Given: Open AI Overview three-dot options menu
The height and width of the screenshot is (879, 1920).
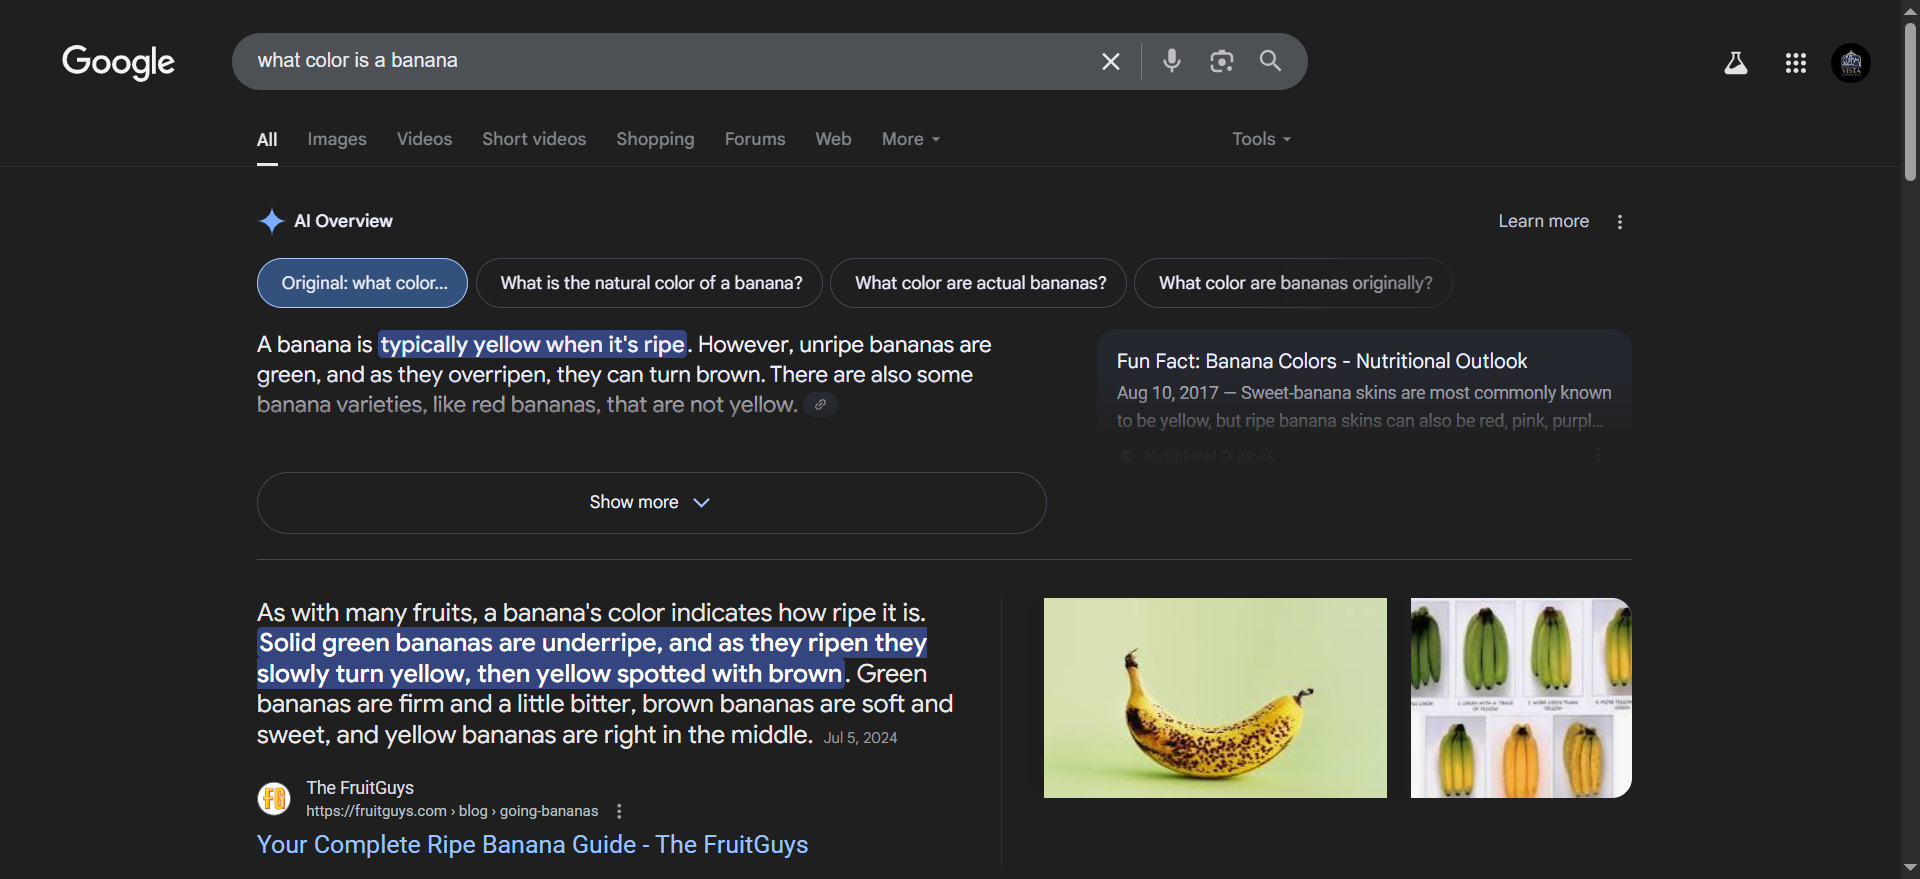Looking at the screenshot, I should (1620, 222).
